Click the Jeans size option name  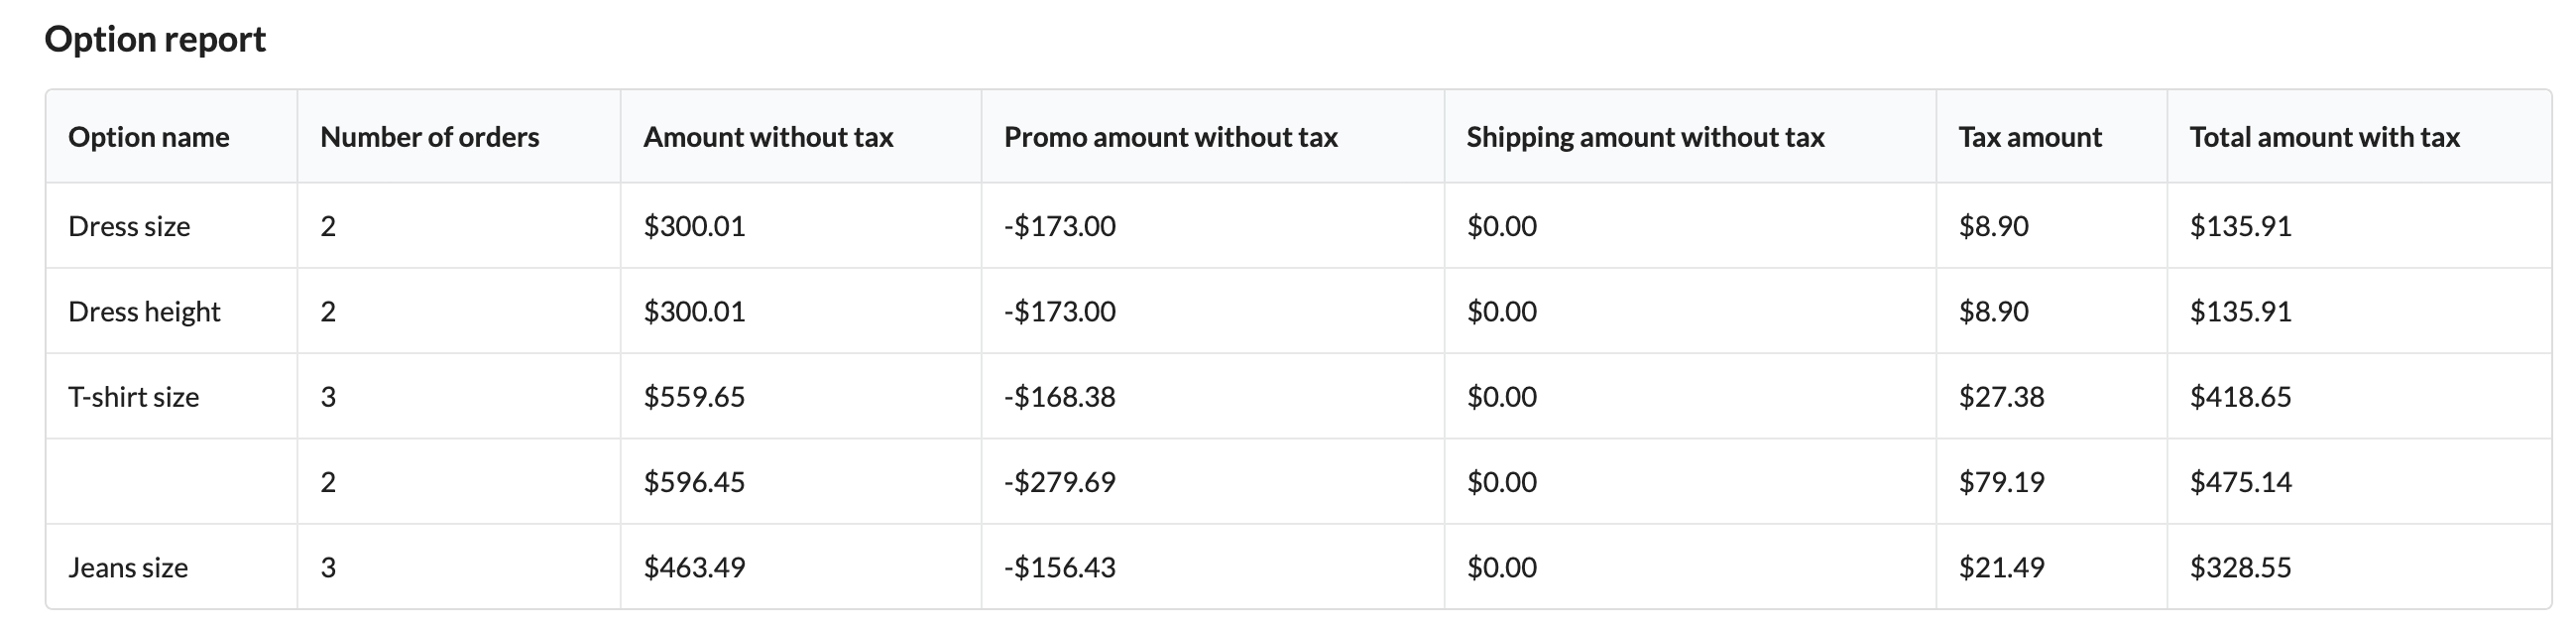(x=128, y=568)
